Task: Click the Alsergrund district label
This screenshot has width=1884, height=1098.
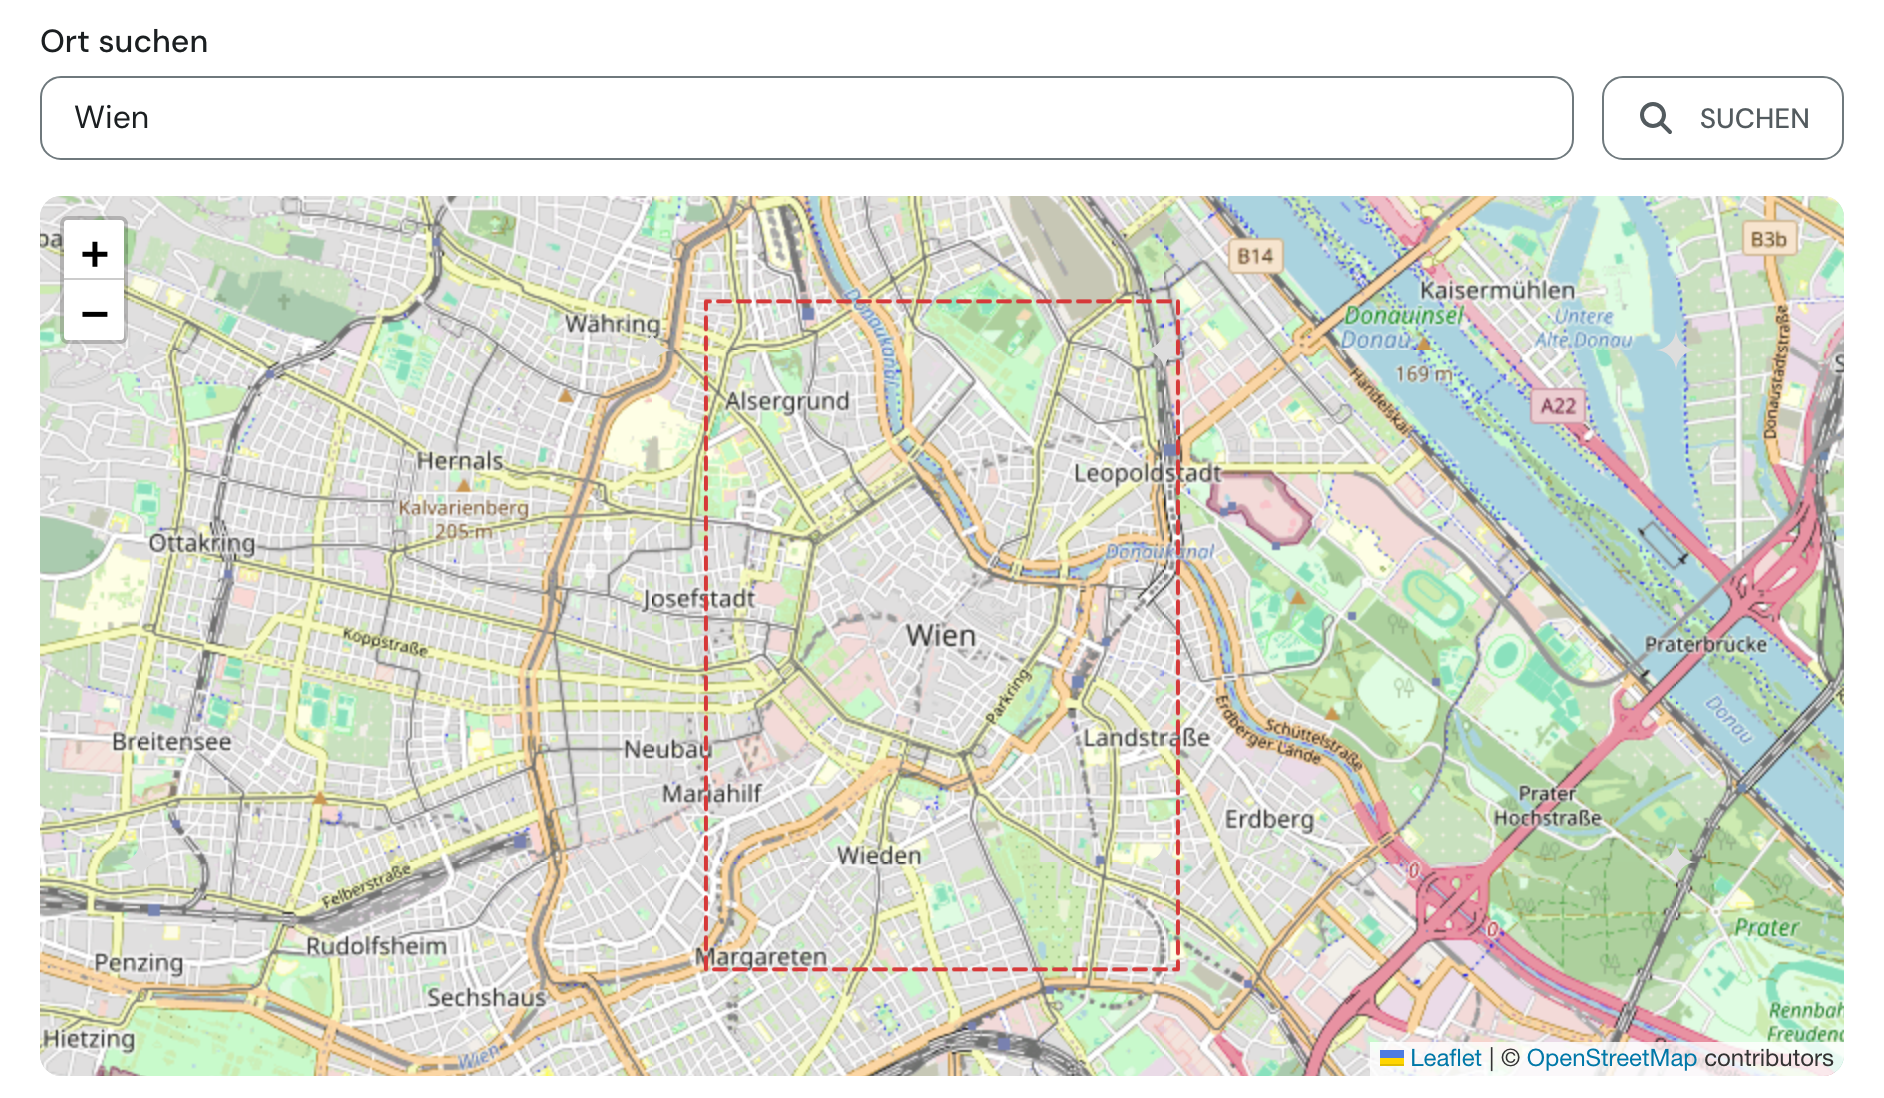Action: click(787, 401)
